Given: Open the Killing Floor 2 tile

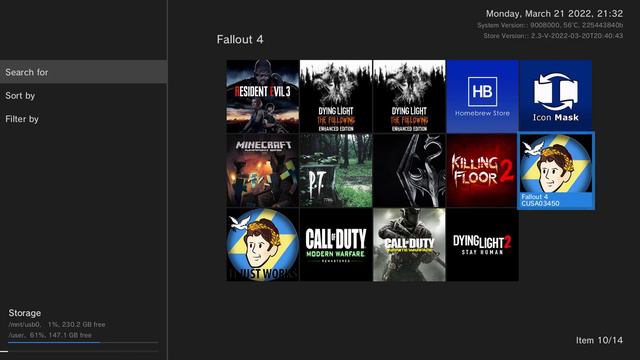Looking at the screenshot, I should point(482,171).
